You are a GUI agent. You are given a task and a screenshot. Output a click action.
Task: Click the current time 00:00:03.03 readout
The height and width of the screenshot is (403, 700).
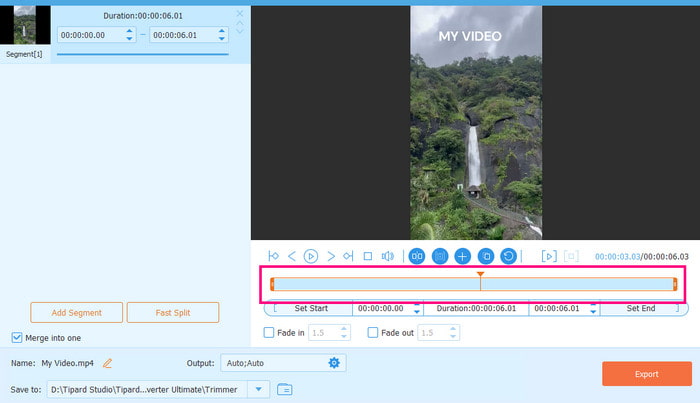click(x=617, y=257)
